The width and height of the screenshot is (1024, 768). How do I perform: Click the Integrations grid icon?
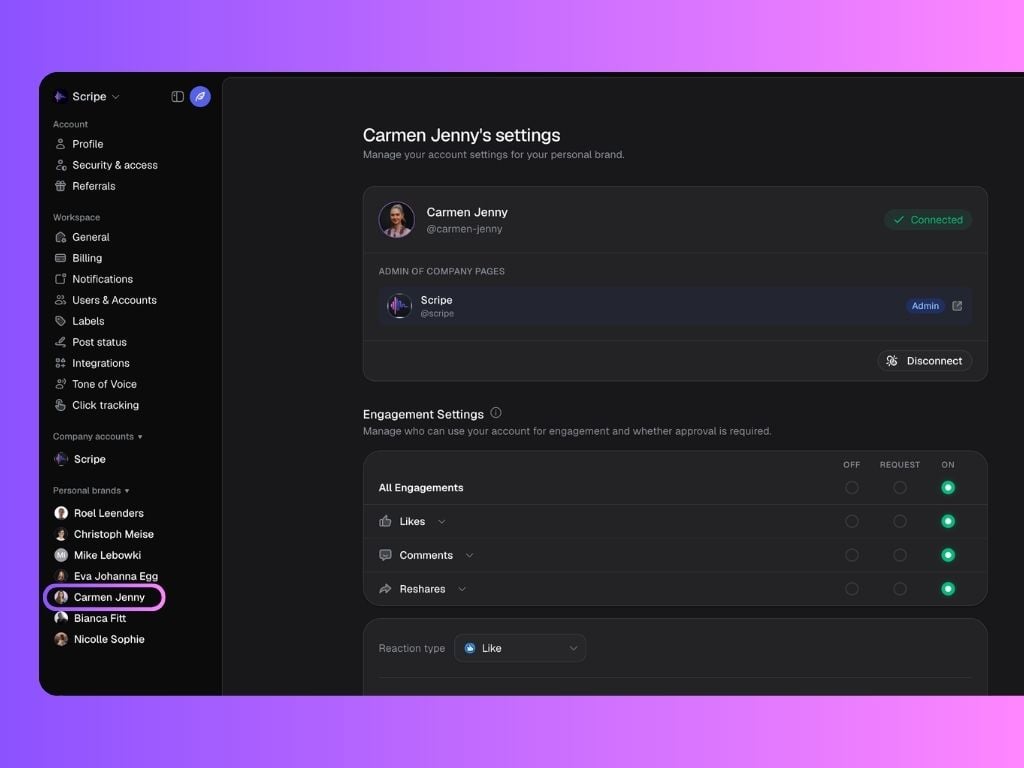point(60,363)
